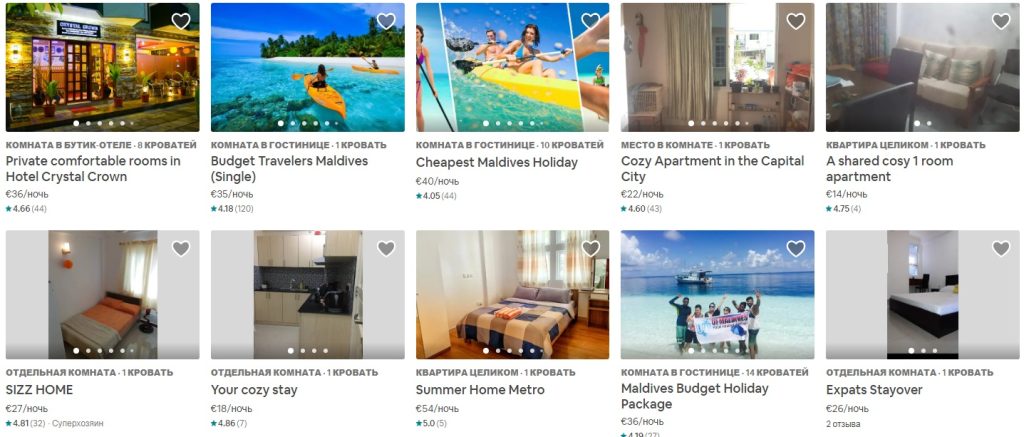Save SIZZ HOME listing with heart icon

pos(181,249)
